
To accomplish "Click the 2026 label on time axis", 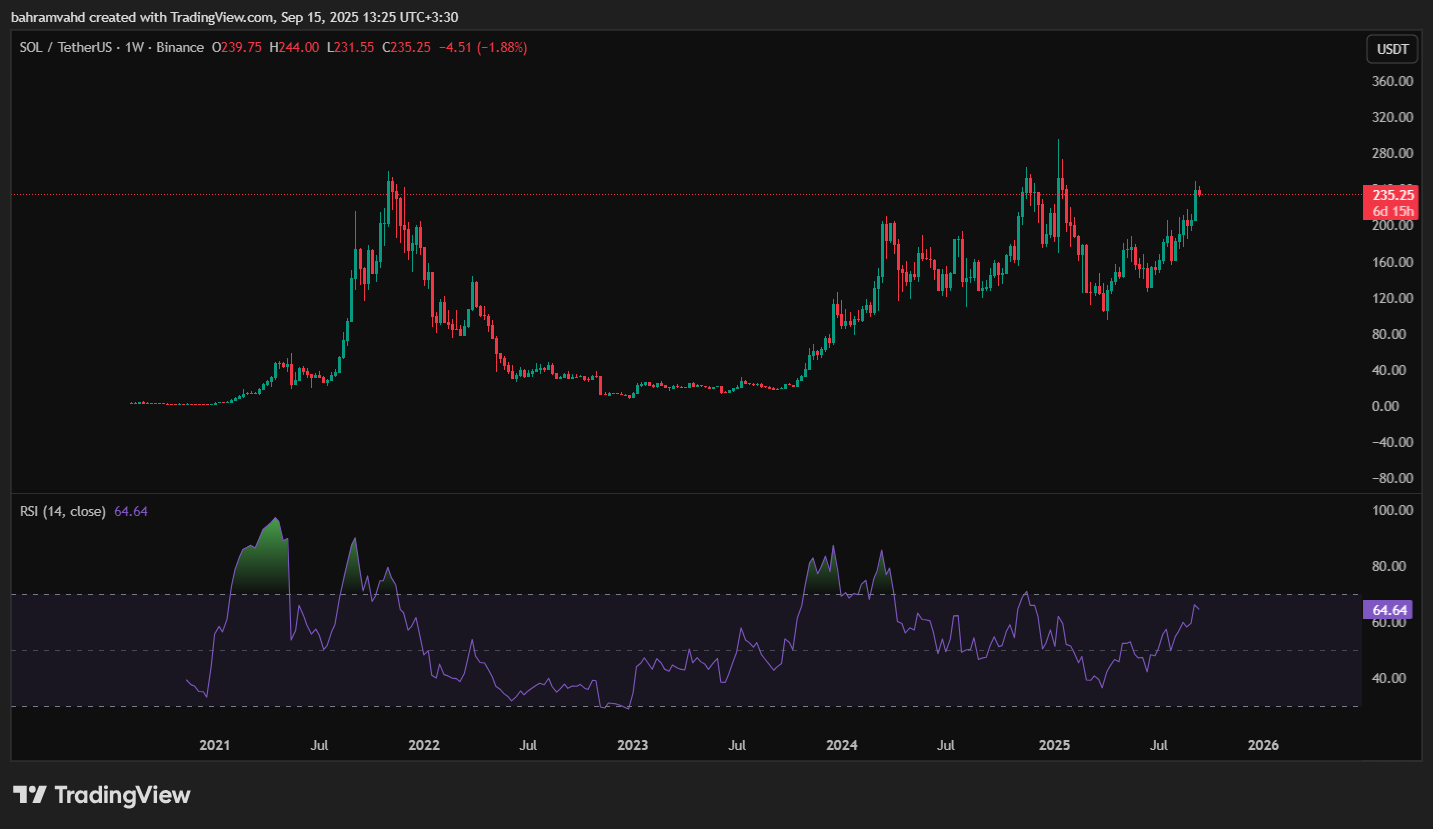I will pyautogui.click(x=1264, y=745).
